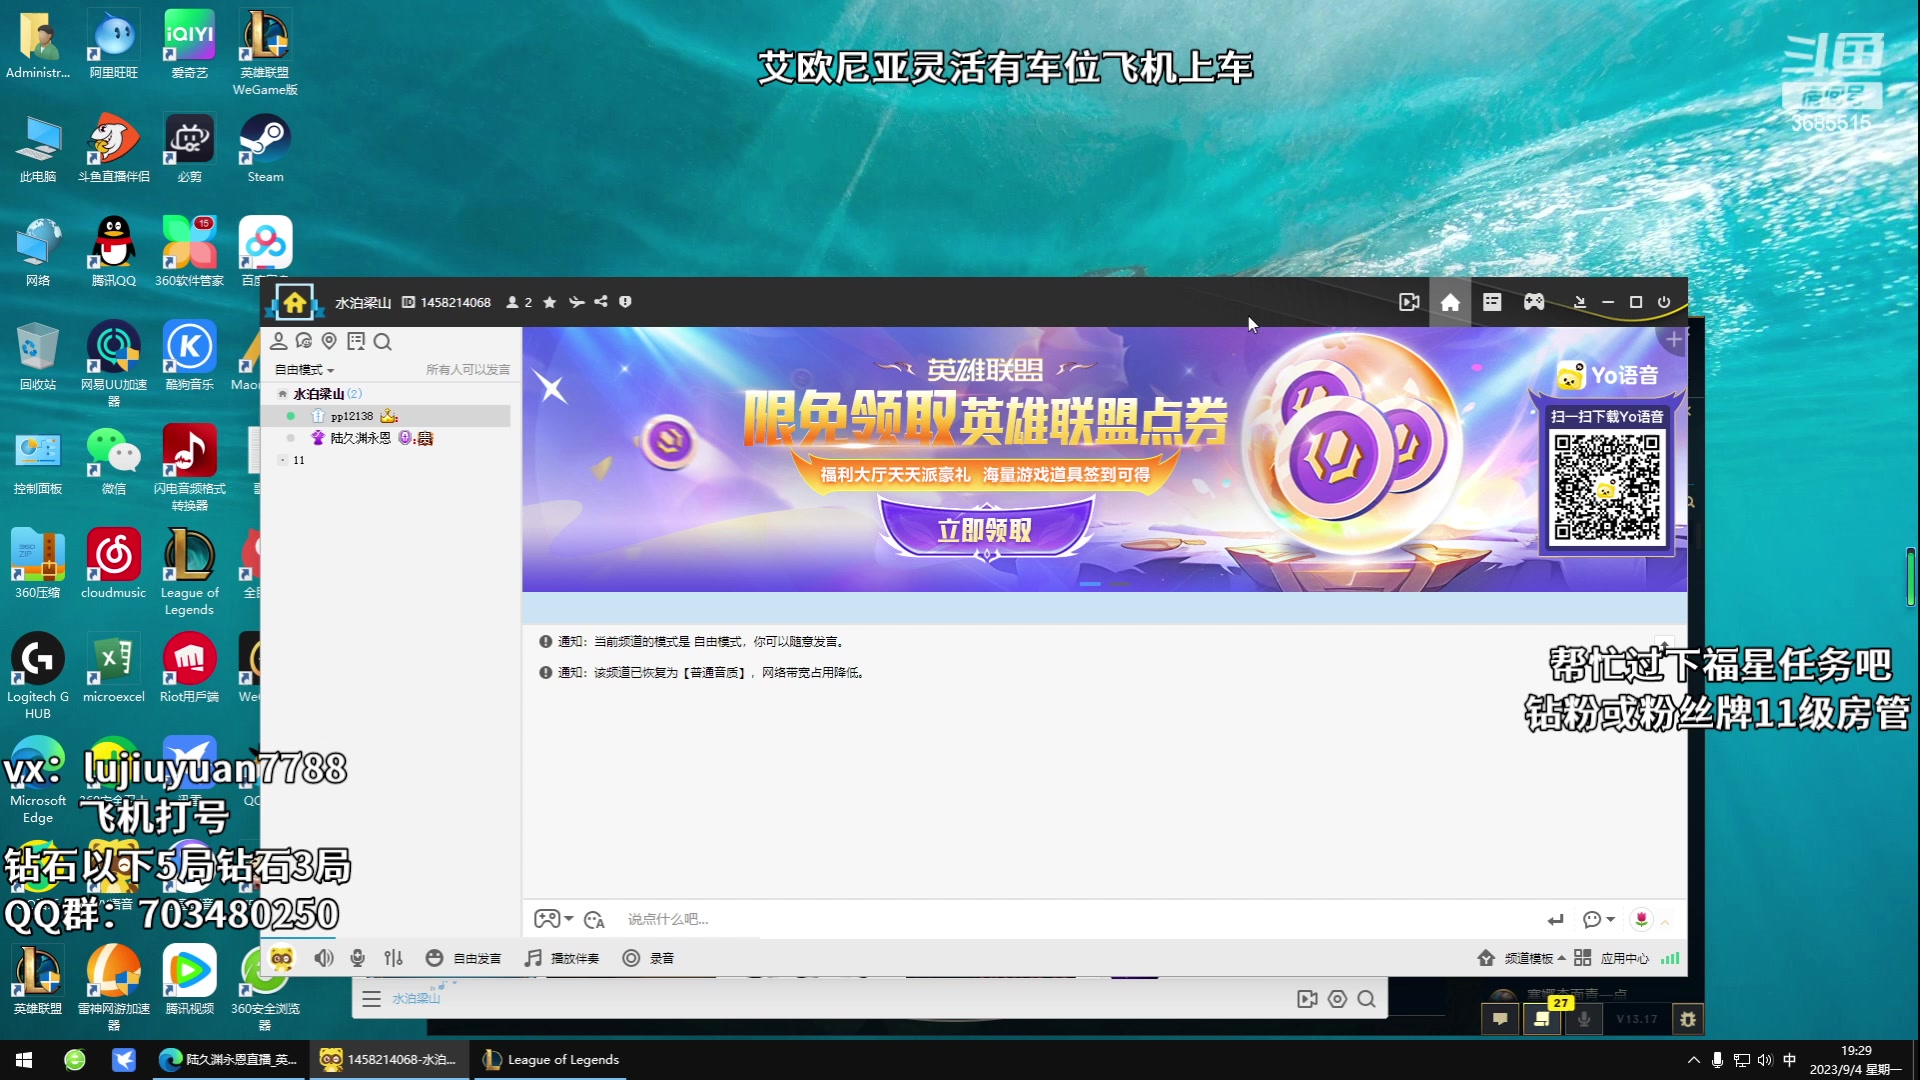Collapse the 水泊梁山 channel tree node
Screen dimensions: 1920x1080
point(283,394)
